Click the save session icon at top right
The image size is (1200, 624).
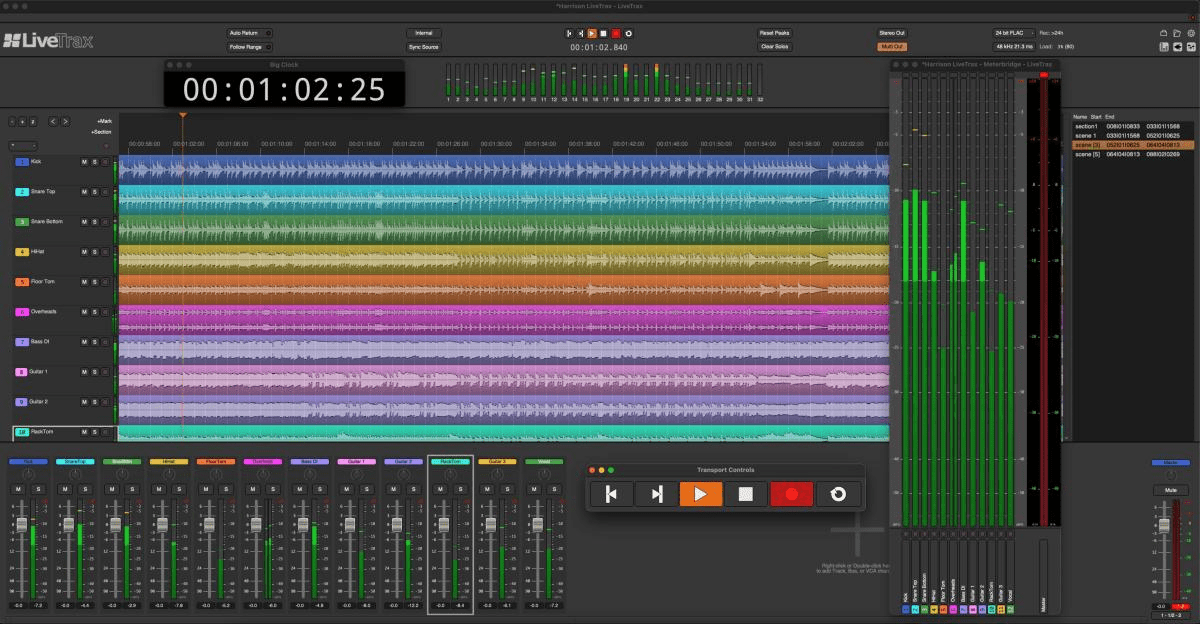tap(1163, 47)
